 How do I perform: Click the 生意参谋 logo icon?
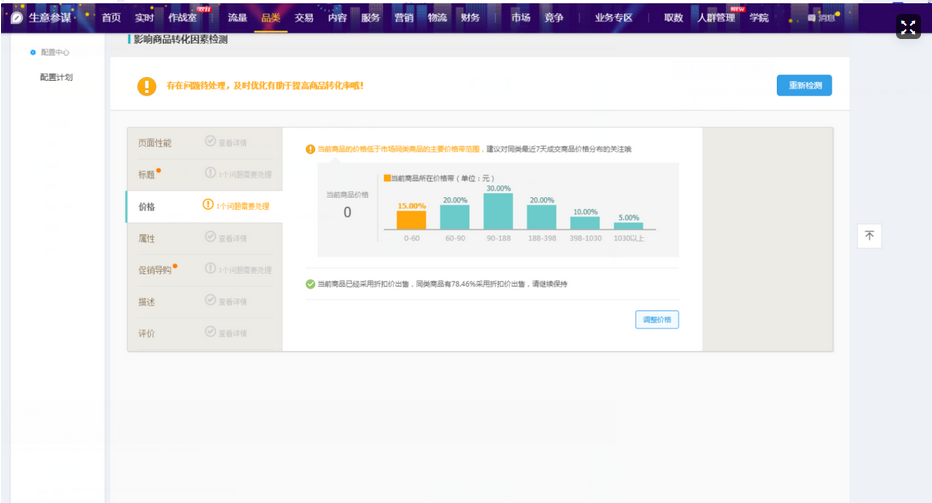click(17, 18)
